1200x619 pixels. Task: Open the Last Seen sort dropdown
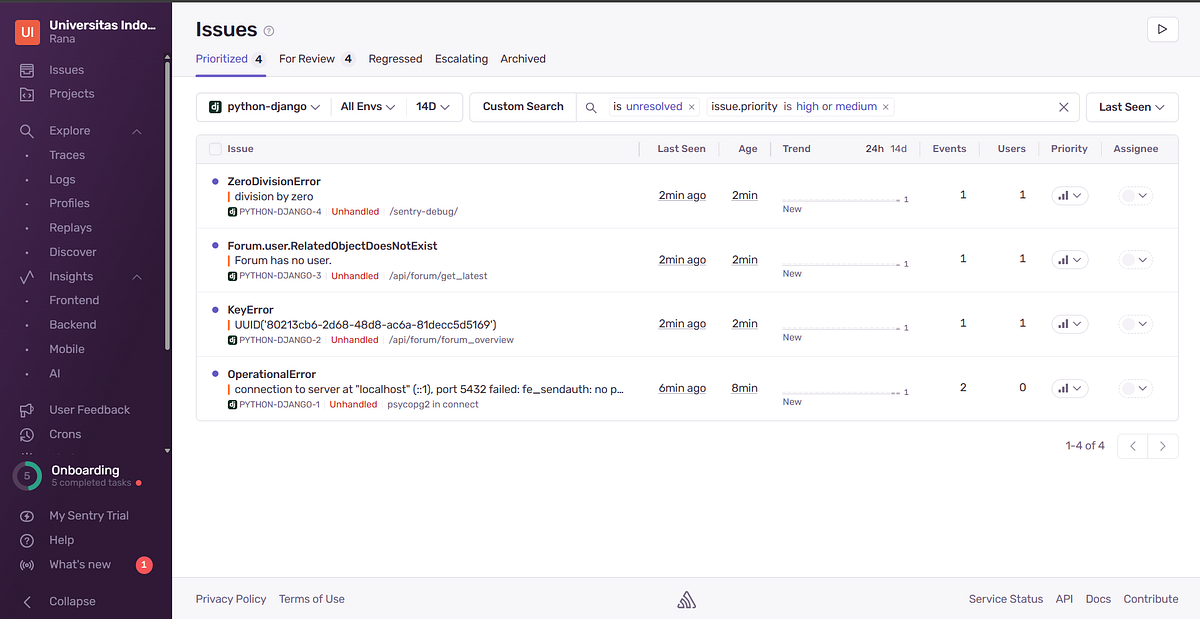[1131, 106]
